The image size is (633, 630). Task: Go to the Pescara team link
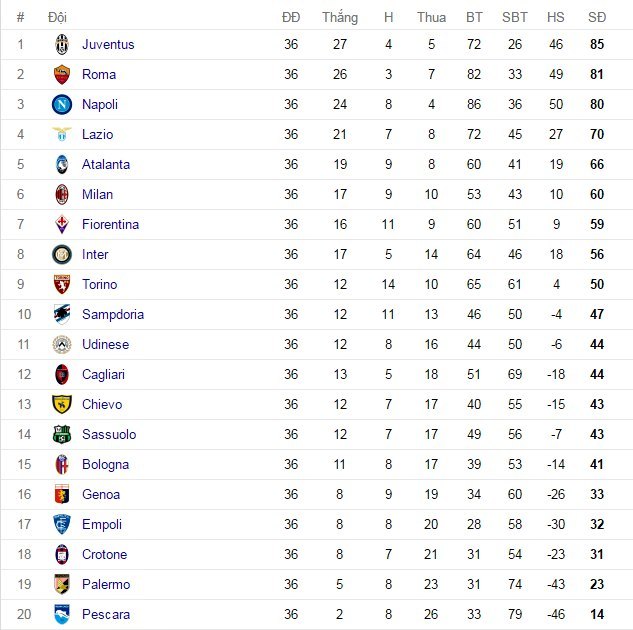pos(106,614)
